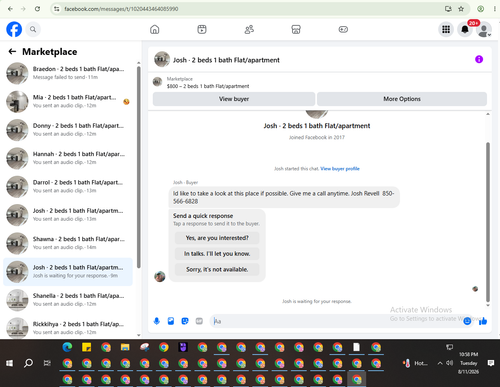Open the account profile menu
Screen dimensions: 500x387
(x=484, y=29)
